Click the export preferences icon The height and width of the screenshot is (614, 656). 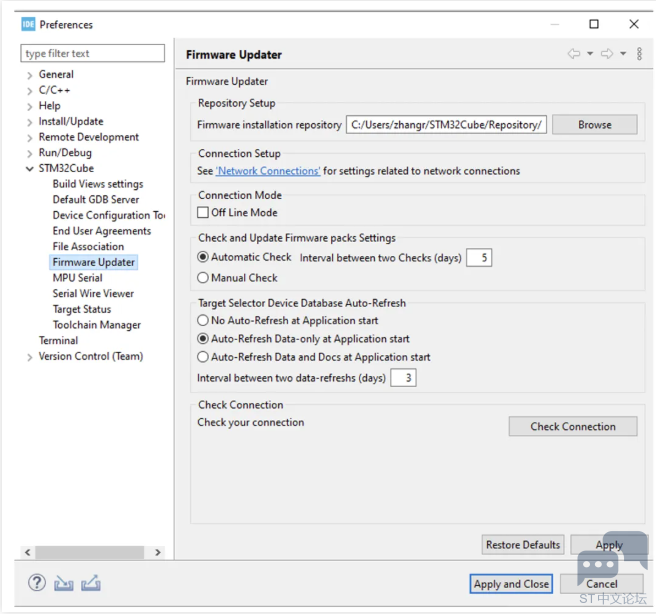pyautogui.click(x=91, y=583)
